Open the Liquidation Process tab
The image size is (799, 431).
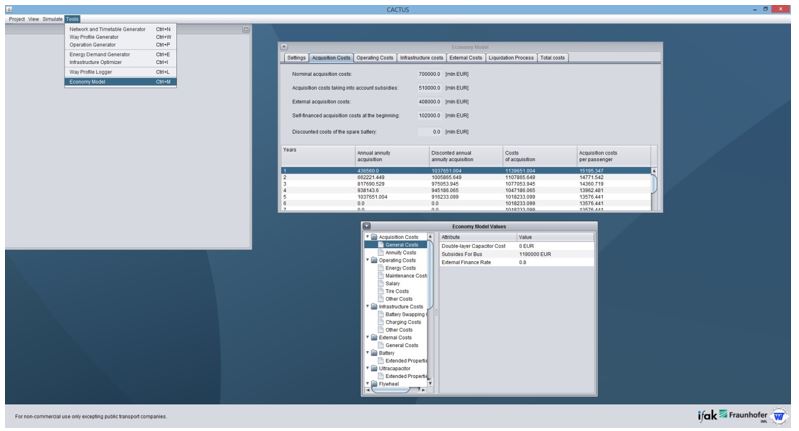click(512, 58)
